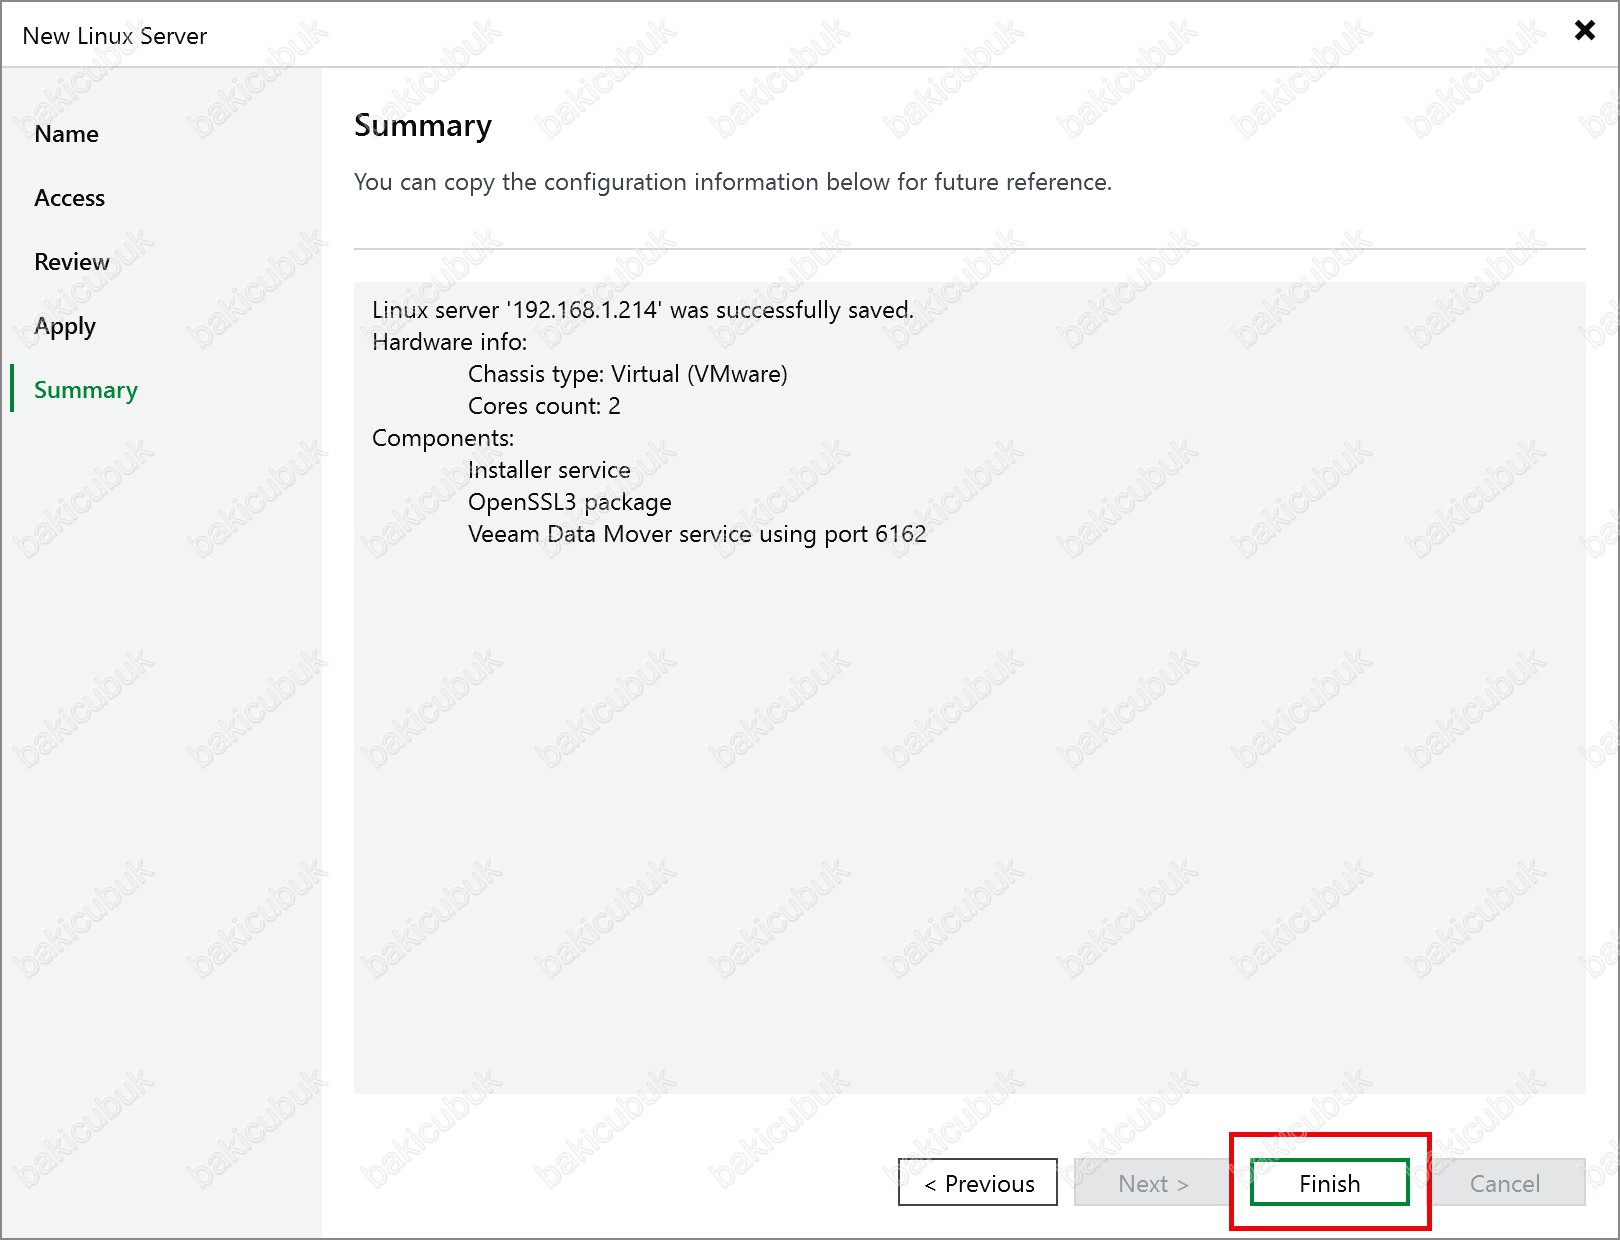Viewport: 1620px width, 1240px height.
Task: Go to the Name step
Action: [x=66, y=134]
